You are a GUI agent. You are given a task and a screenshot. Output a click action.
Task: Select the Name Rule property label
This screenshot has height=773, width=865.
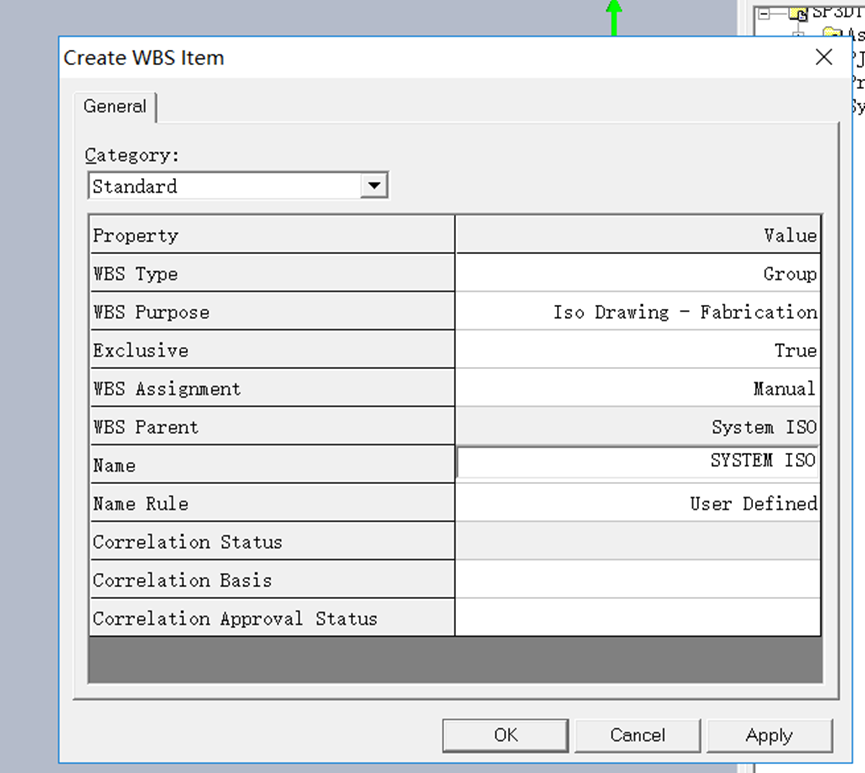click(273, 503)
